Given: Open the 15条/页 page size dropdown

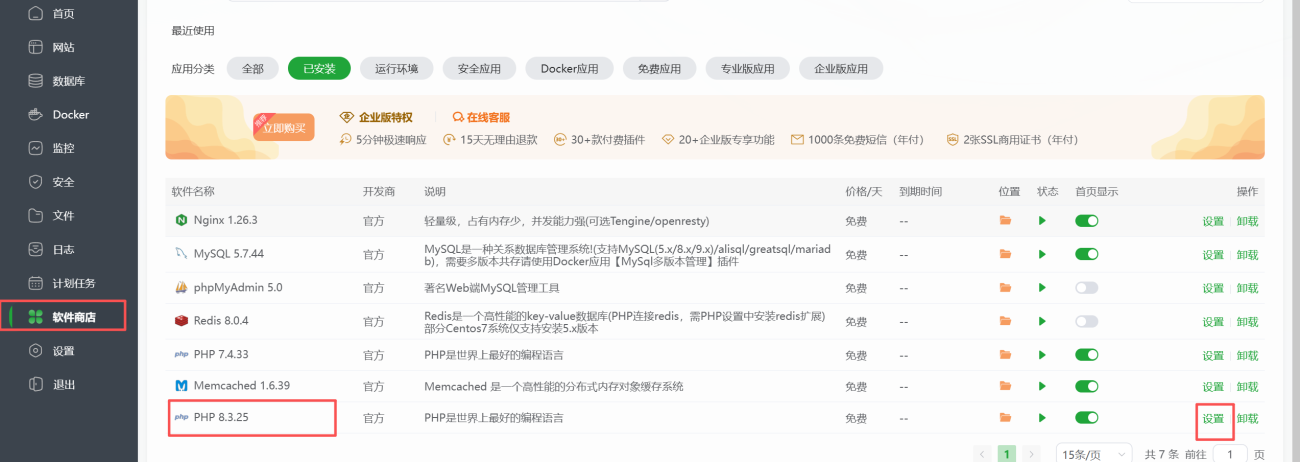Looking at the screenshot, I should 1093,454.
